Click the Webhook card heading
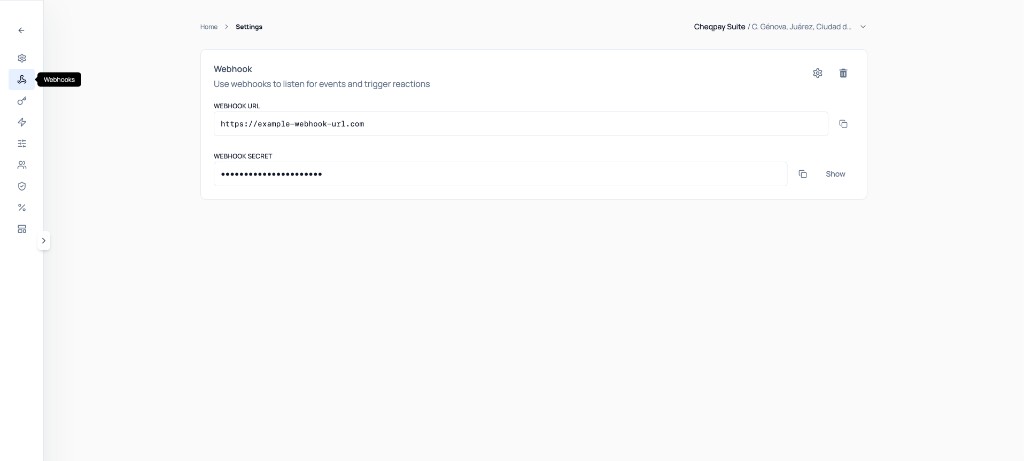The height and width of the screenshot is (461, 1024). pyautogui.click(x=232, y=69)
